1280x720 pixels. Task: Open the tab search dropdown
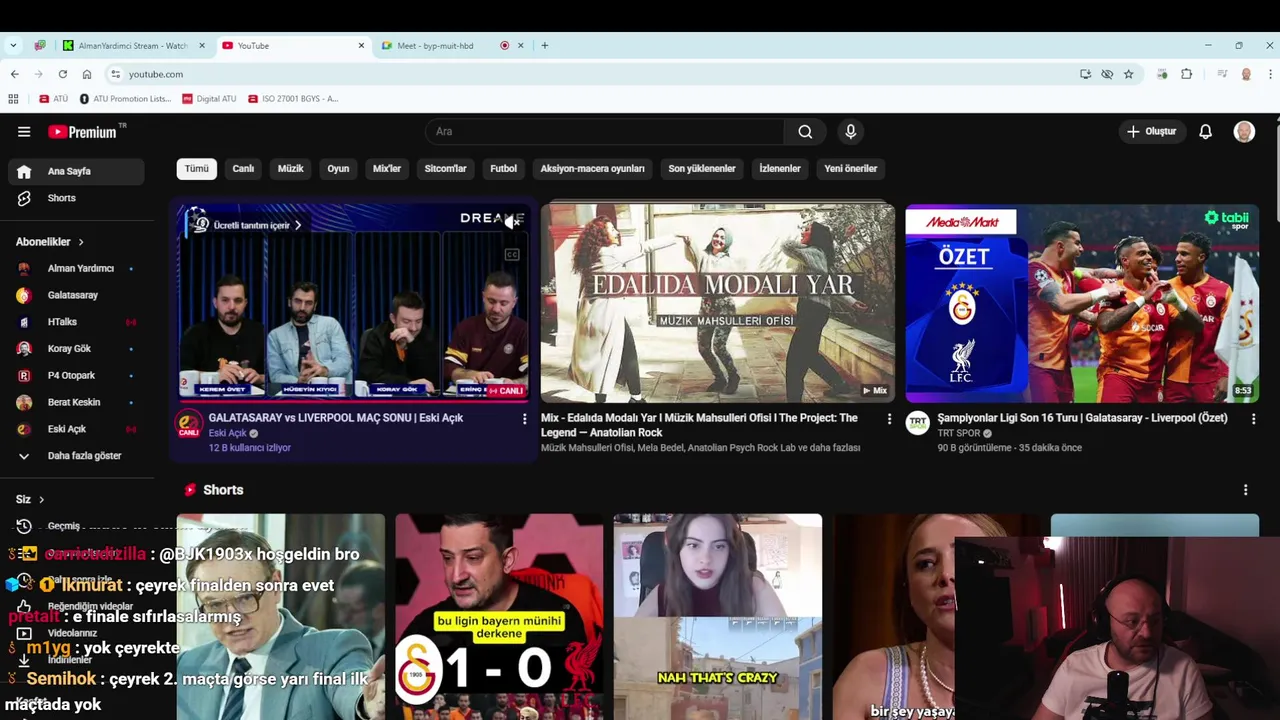(13, 45)
